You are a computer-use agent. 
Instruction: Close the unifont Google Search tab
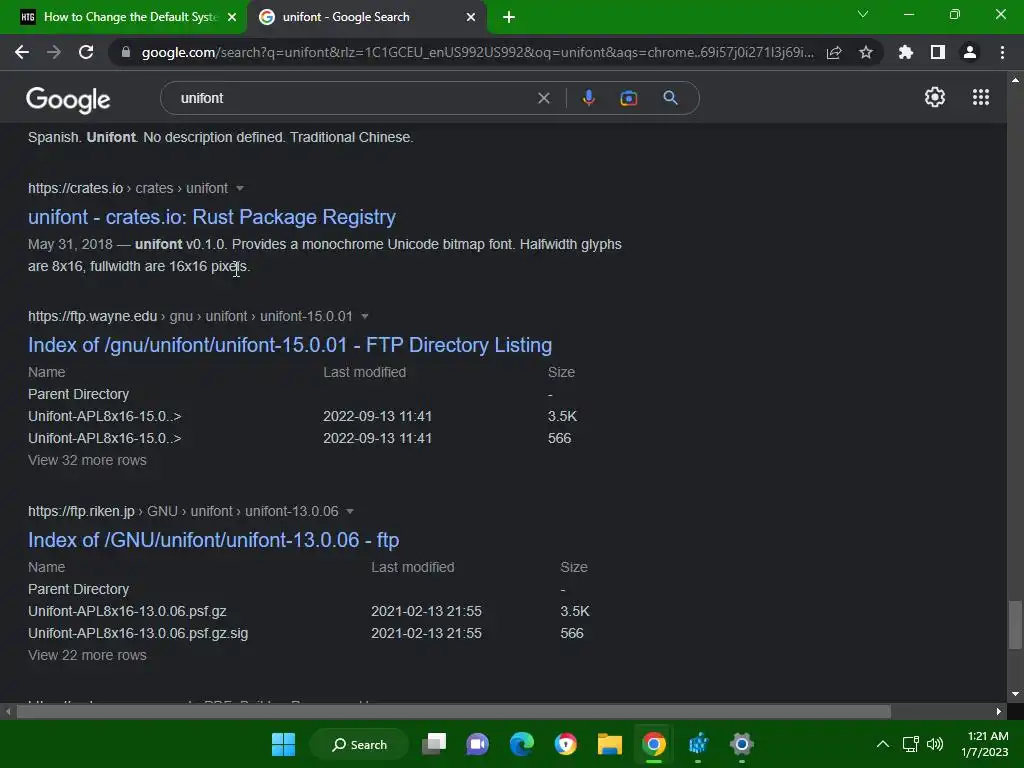(x=471, y=17)
